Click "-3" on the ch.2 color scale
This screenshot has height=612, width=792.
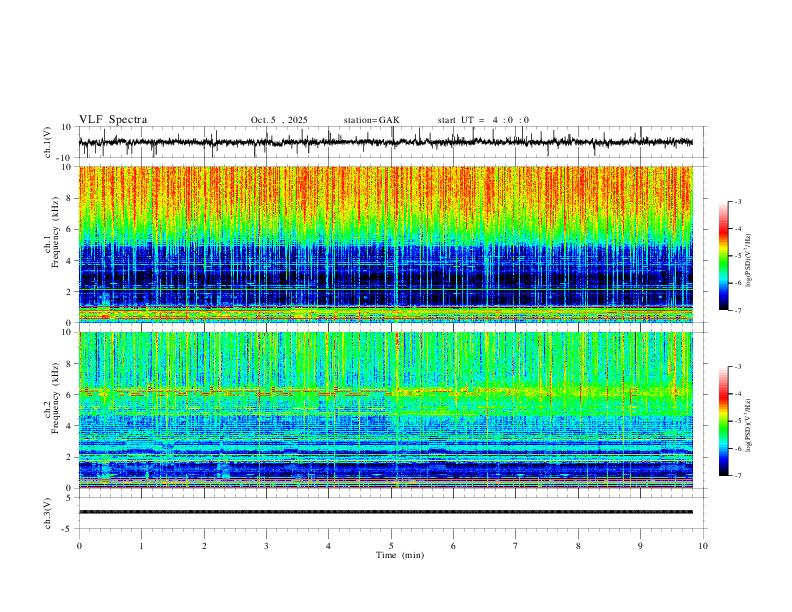pos(737,367)
